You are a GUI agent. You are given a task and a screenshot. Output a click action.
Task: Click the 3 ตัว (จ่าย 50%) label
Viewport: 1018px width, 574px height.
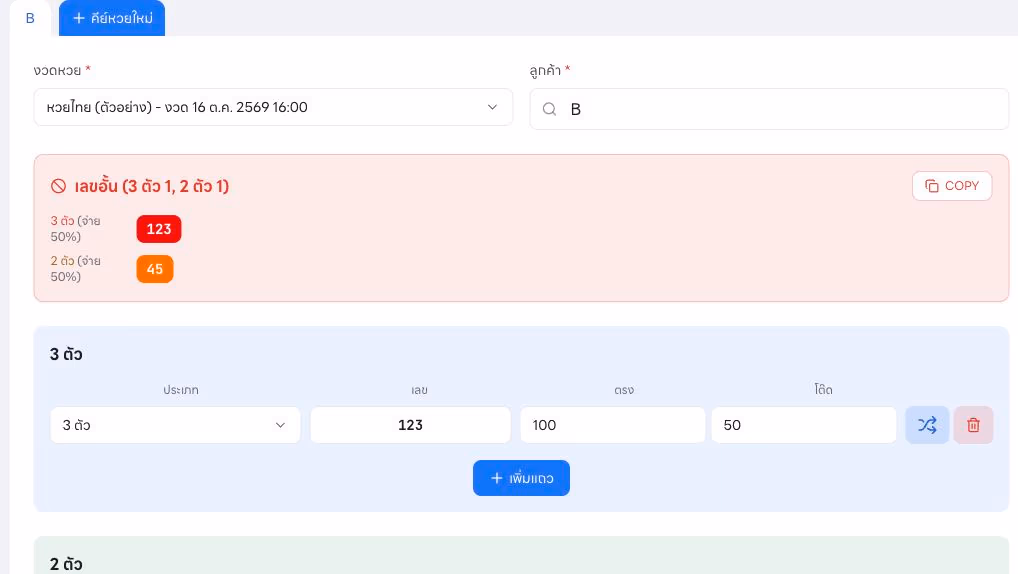pyautogui.click(x=76, y=229)
